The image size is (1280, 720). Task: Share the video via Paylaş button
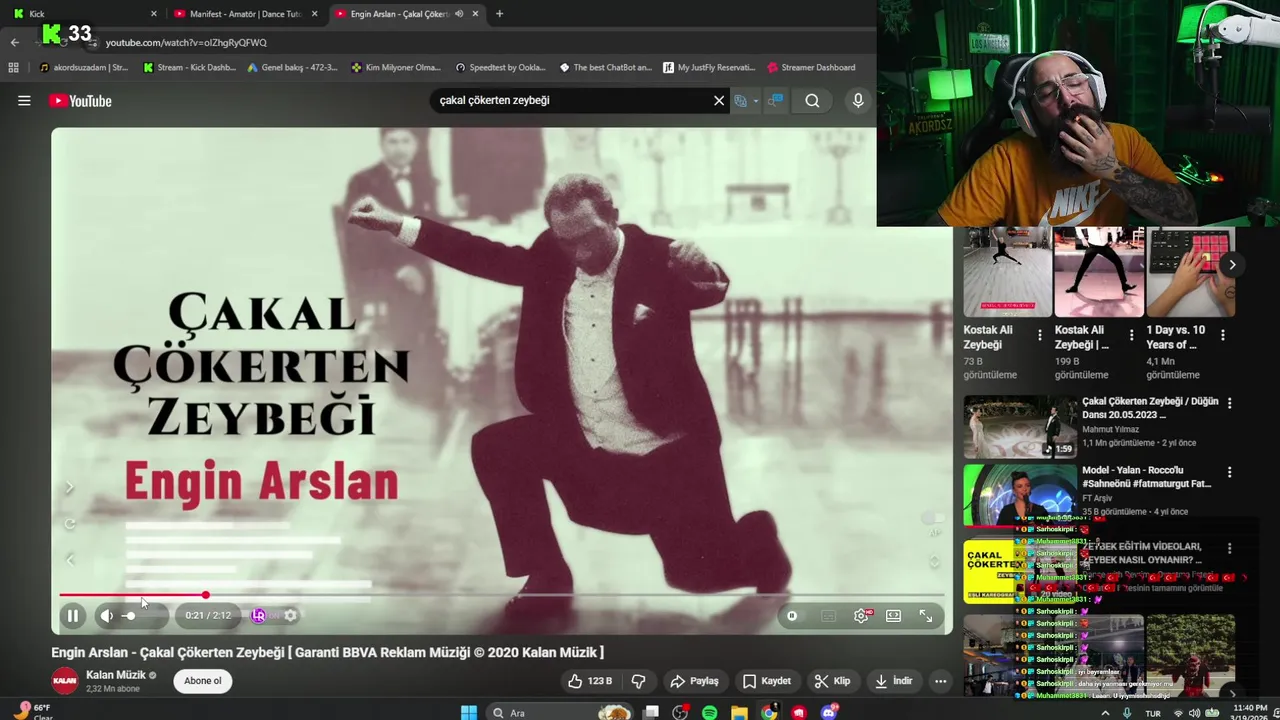point(694,681)
